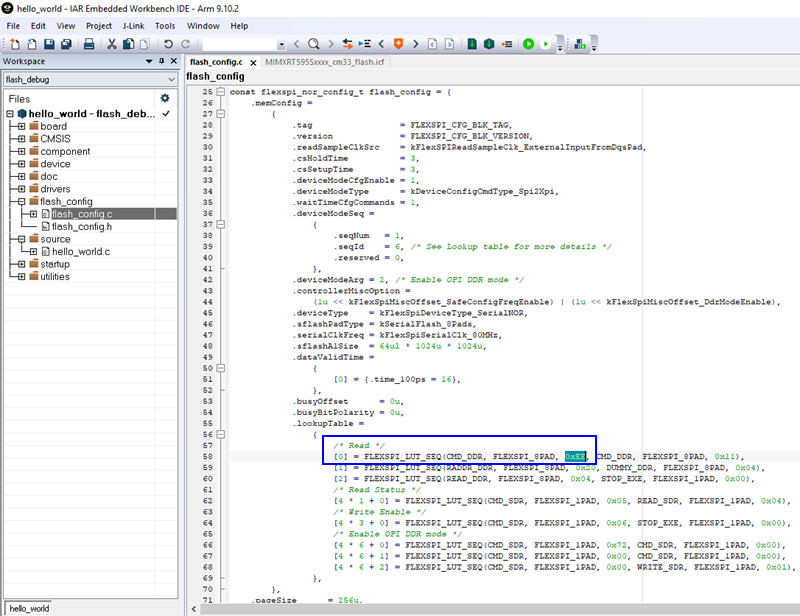Viewport: 800px width, 616px height.
Task: Click the Compile green icon
Action: click(472, 44)
